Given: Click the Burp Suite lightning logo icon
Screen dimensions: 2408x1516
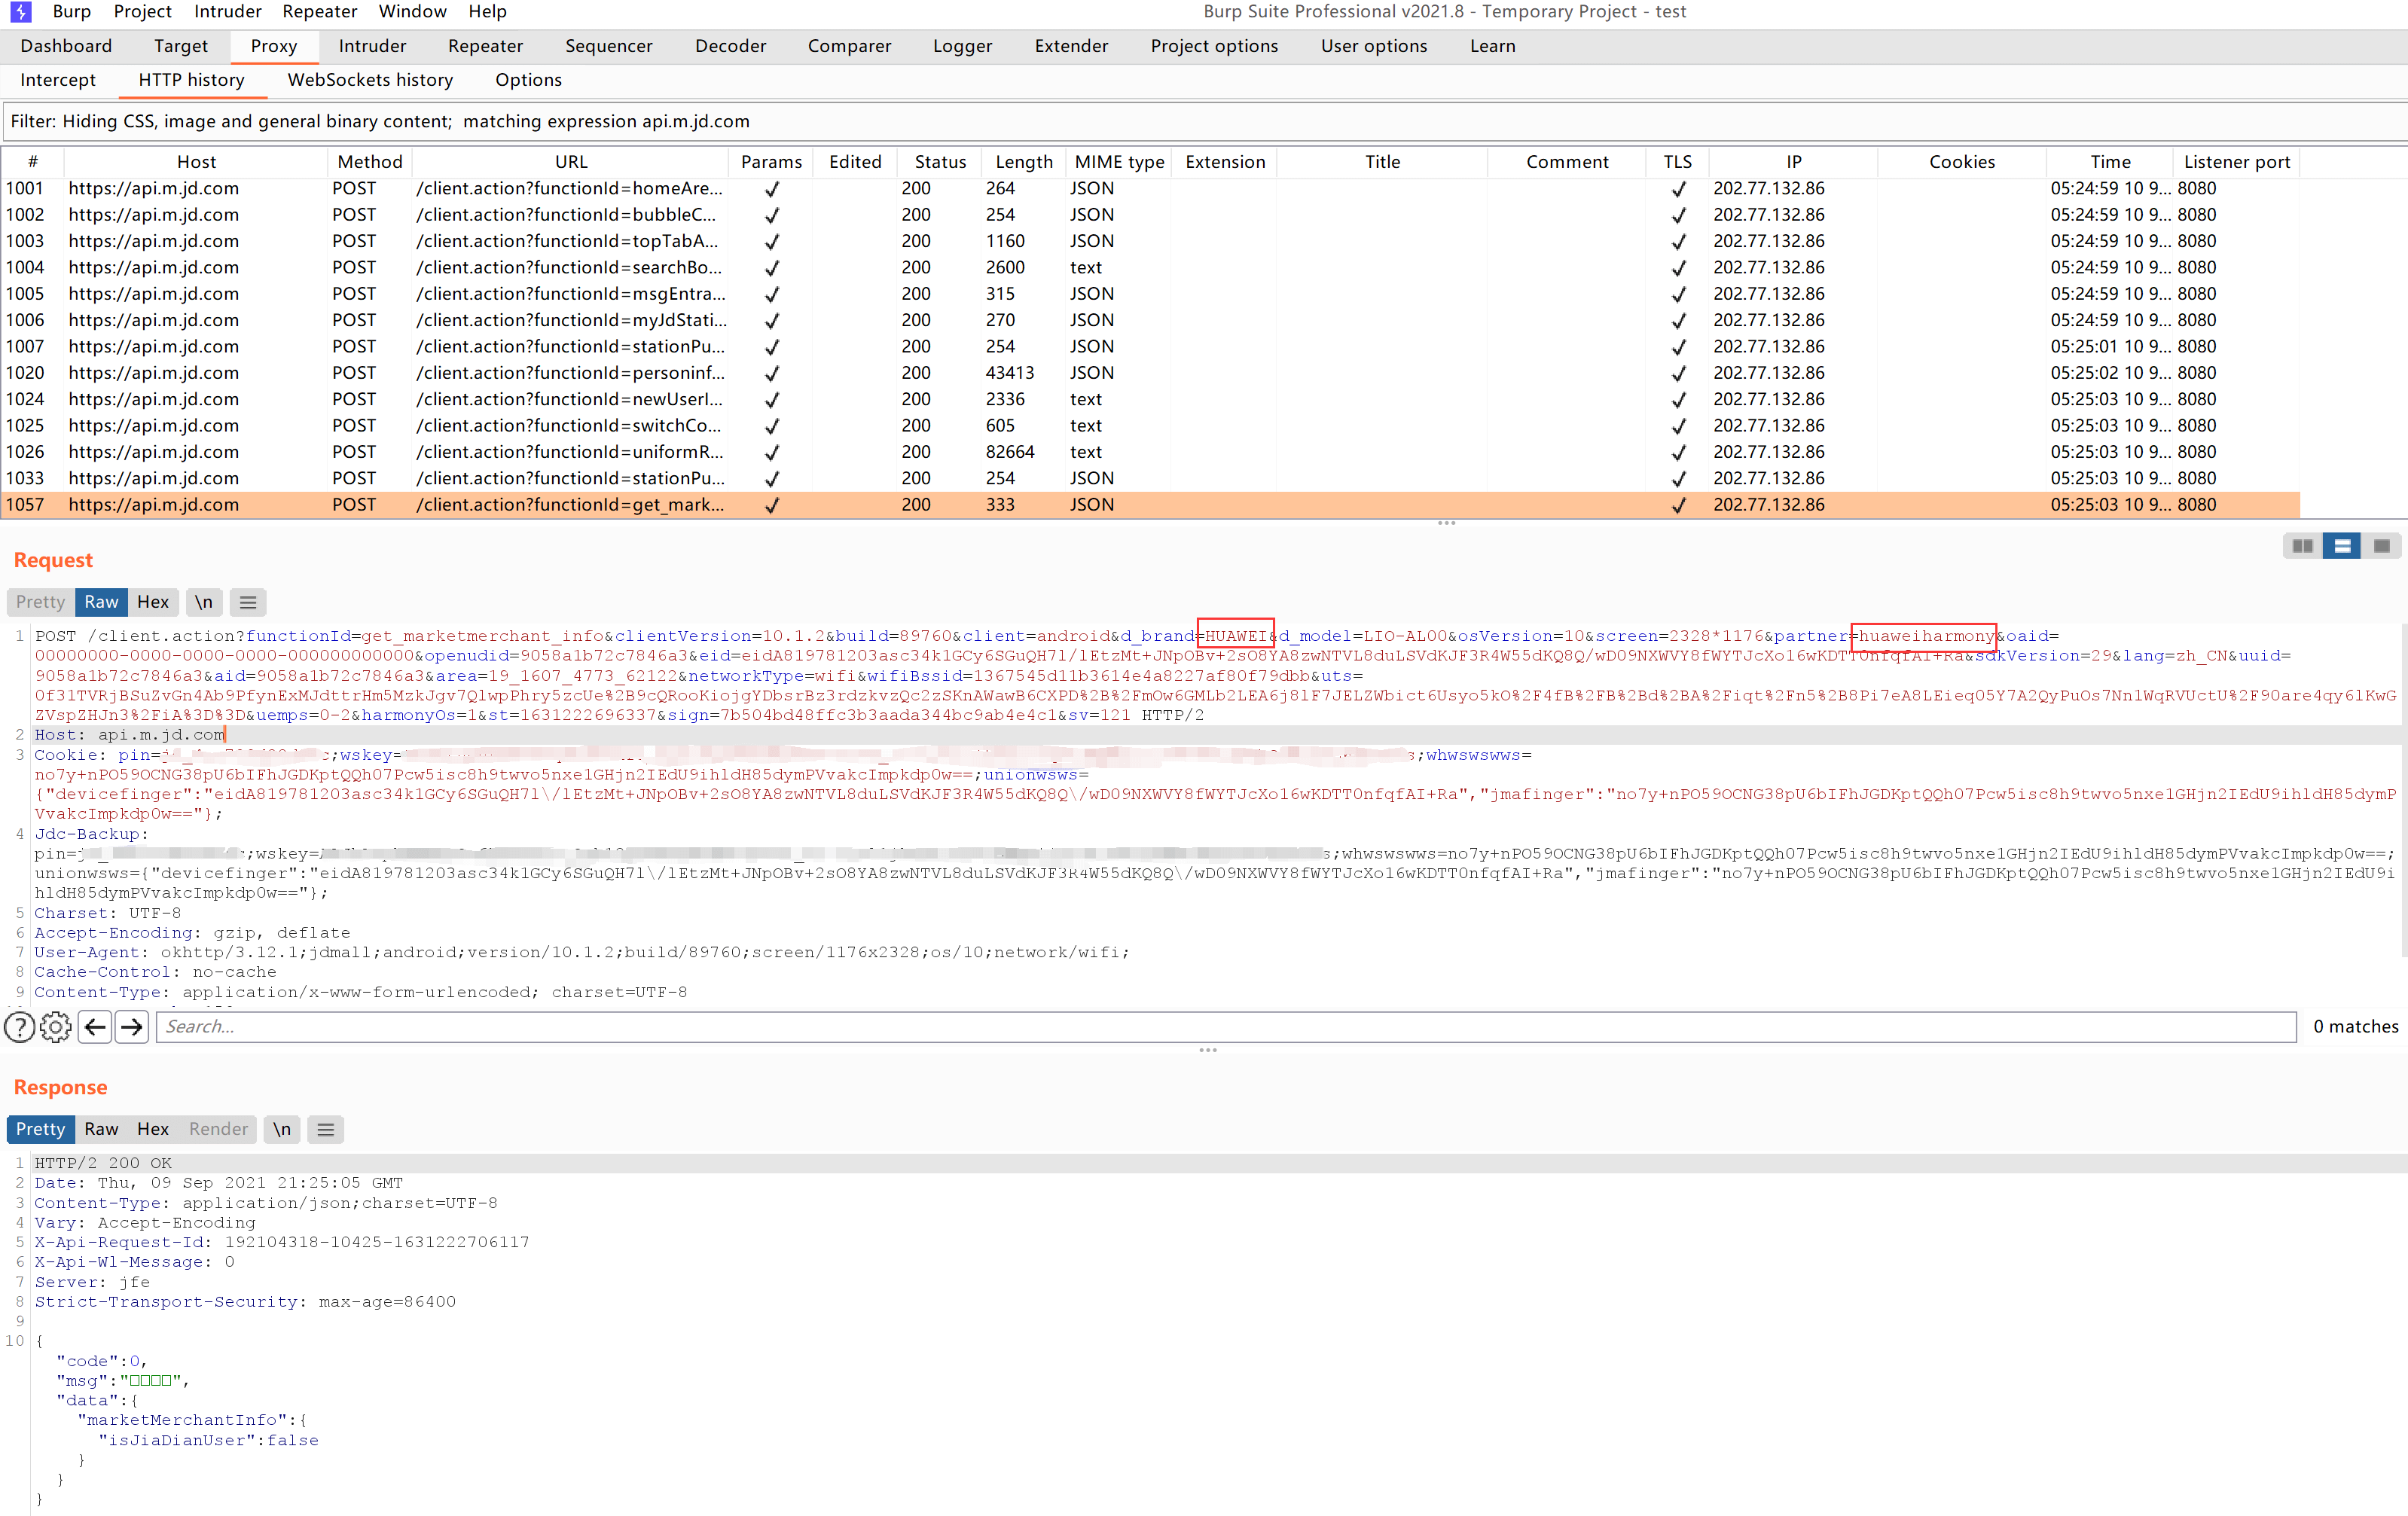Looking at the screenshot, I should 20,12.
